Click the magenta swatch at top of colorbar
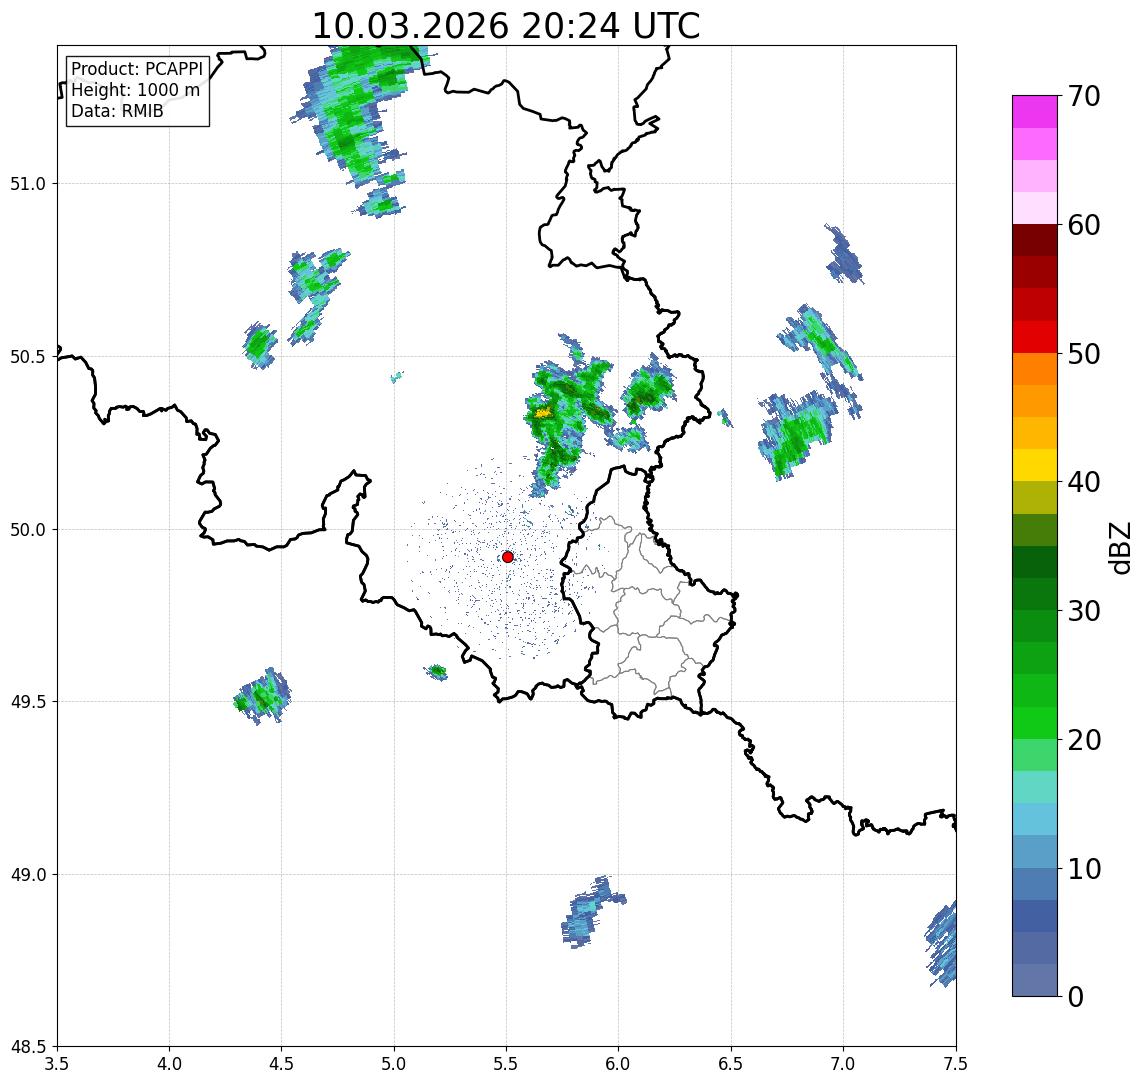The width and height of the screenshot is (1145, 1084). [1035, 112]
